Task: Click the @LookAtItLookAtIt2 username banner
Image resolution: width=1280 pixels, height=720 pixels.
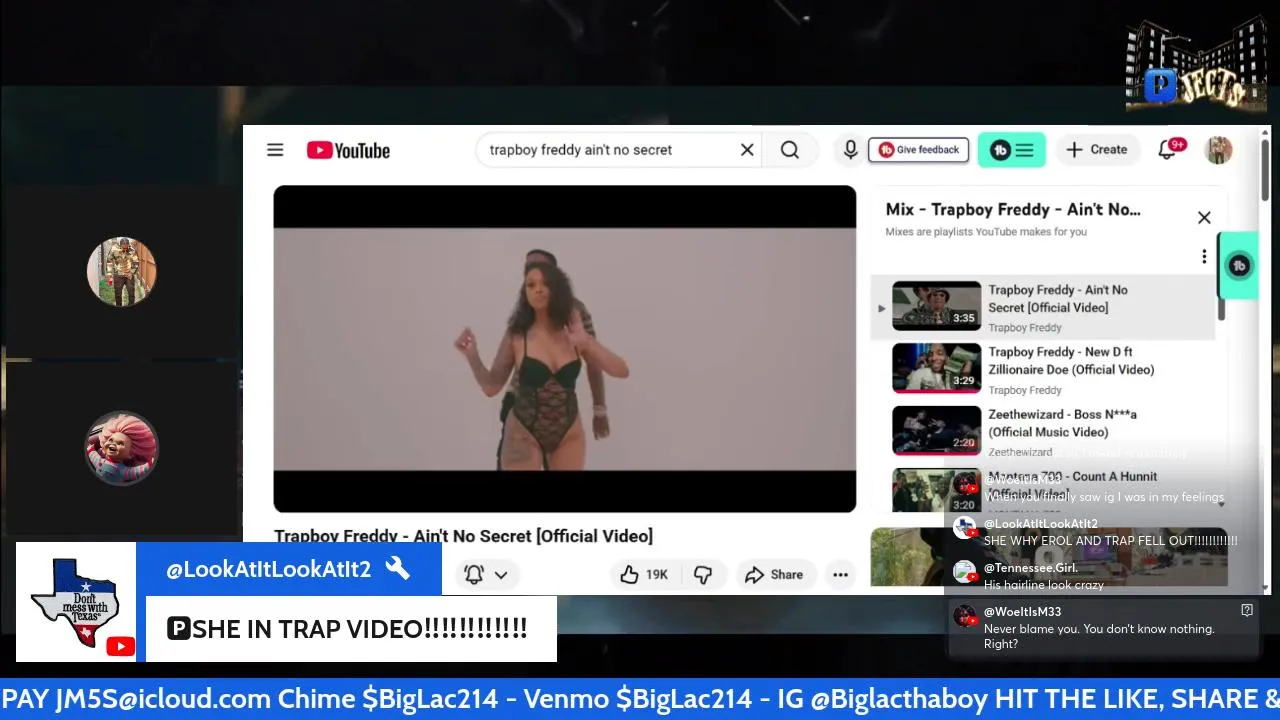Action: coord(268,569)
